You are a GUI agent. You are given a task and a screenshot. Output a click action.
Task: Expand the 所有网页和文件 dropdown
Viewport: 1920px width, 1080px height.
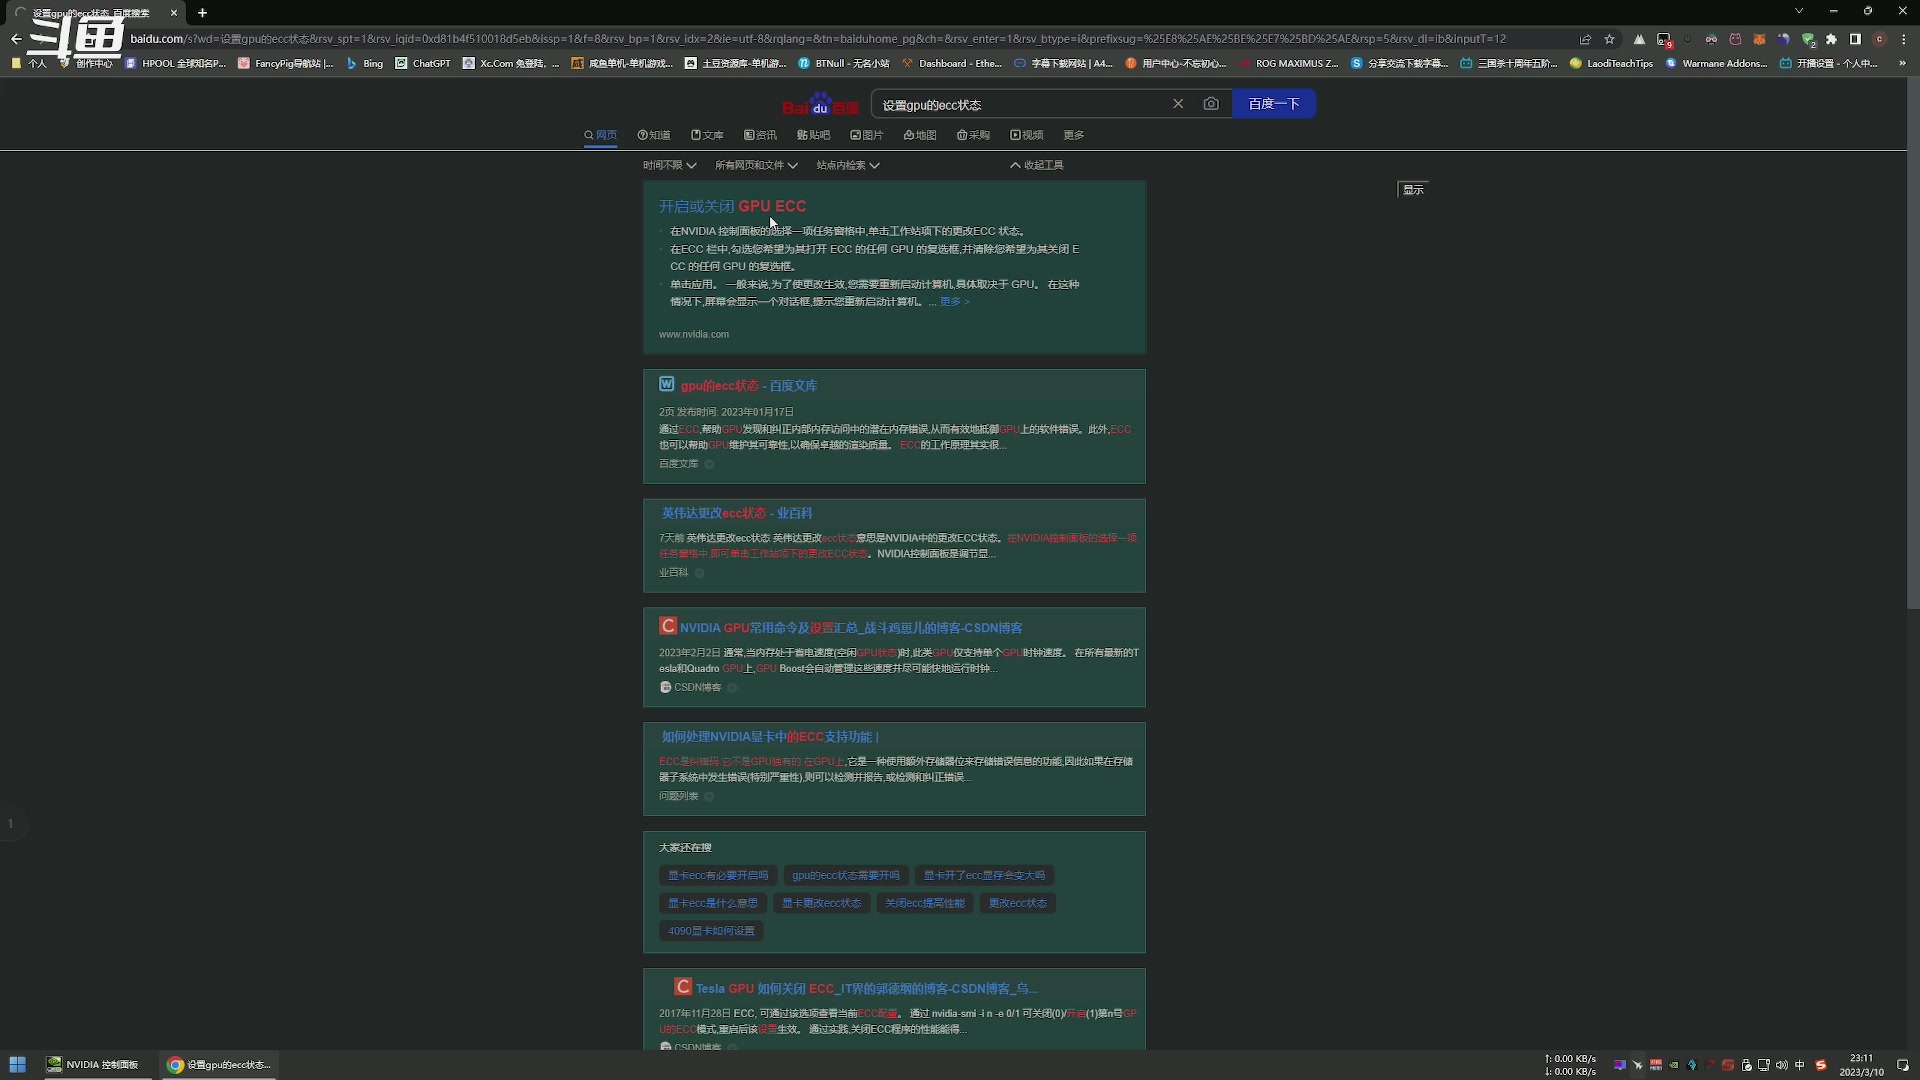tap(756, 165)
